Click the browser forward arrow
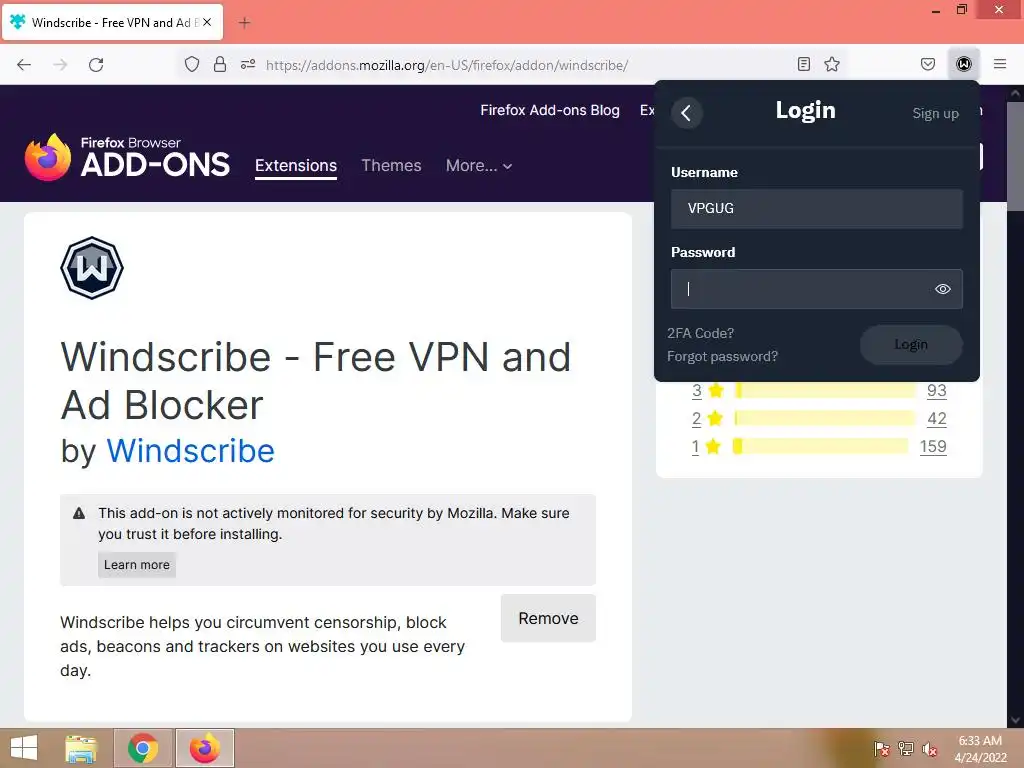The height and width of the screenshot is (768, 1024). click(x=60, y=65)
